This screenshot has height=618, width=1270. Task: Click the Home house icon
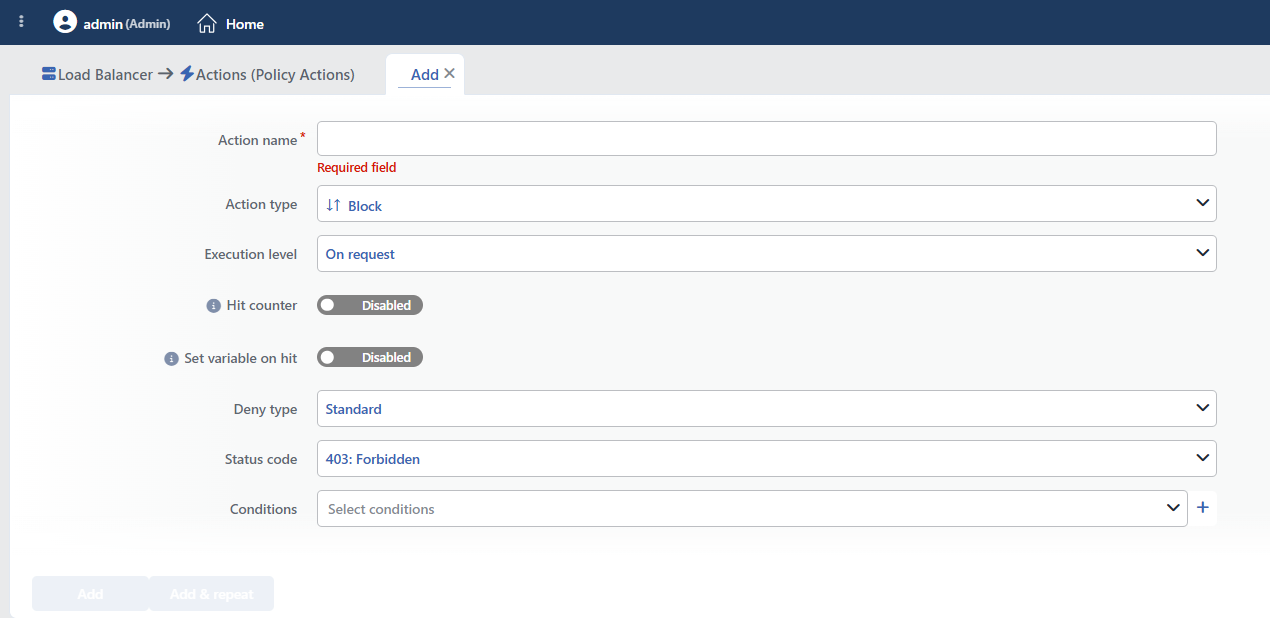[207, 23]
